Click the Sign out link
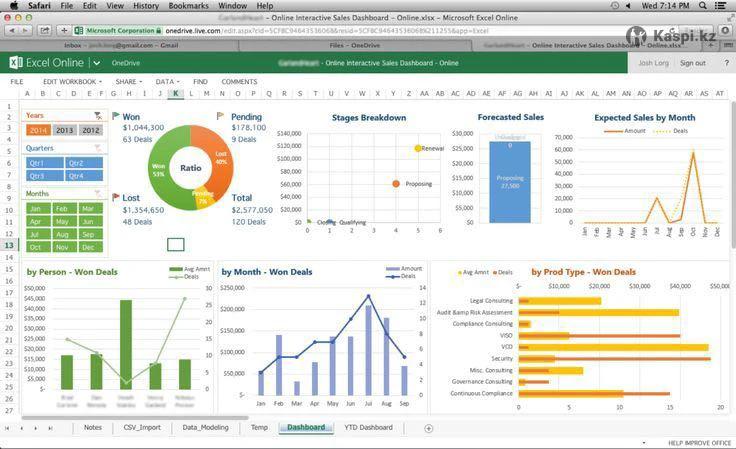The image size is (736, 449). click(x=693, y=63)
